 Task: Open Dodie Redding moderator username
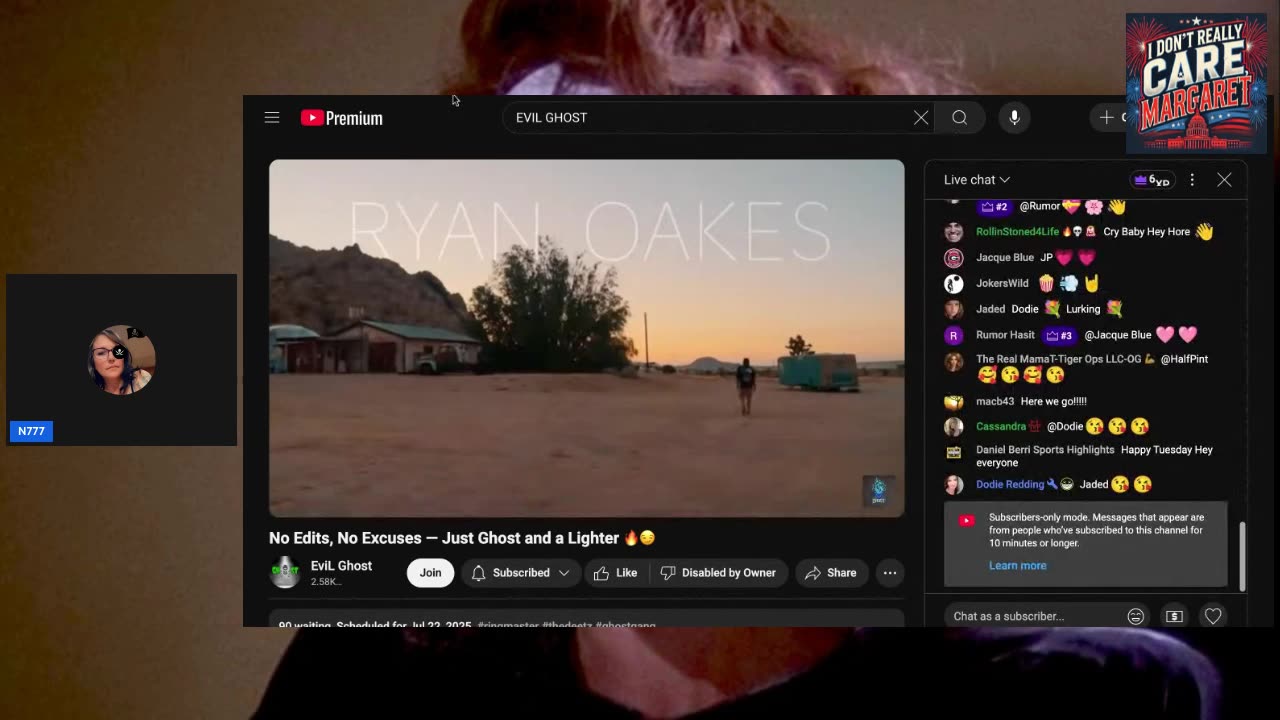pos(1010,485)
